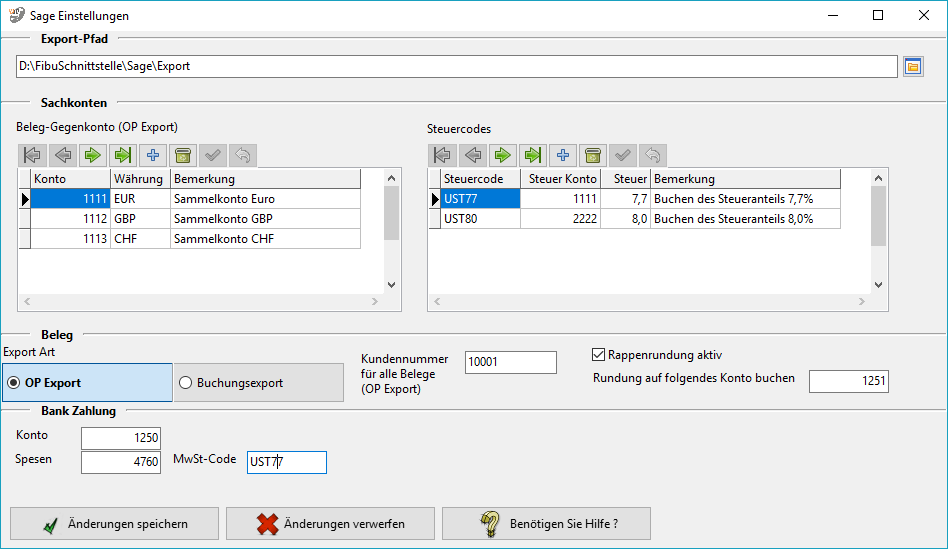Image resolution: width=948 pixels, height=549 pixels.
Task: Jump to last Steuercodes record
Action: click(x=533, y=155)
